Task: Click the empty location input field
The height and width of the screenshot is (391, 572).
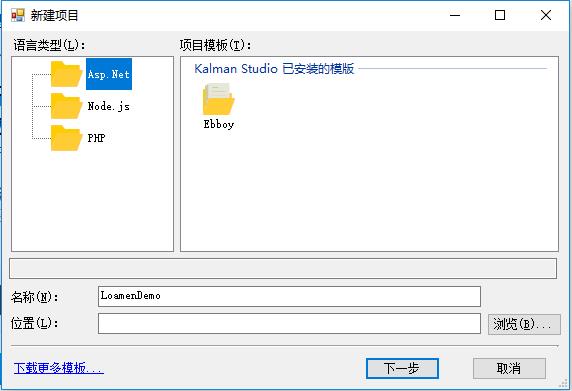Action: coord(289,323)
